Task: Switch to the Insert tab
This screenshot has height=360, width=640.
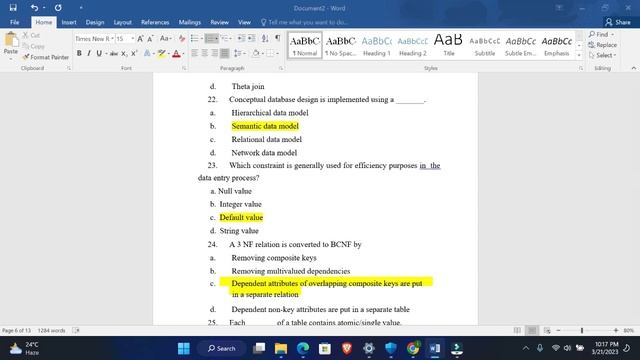Action: (x=69, y=22)
